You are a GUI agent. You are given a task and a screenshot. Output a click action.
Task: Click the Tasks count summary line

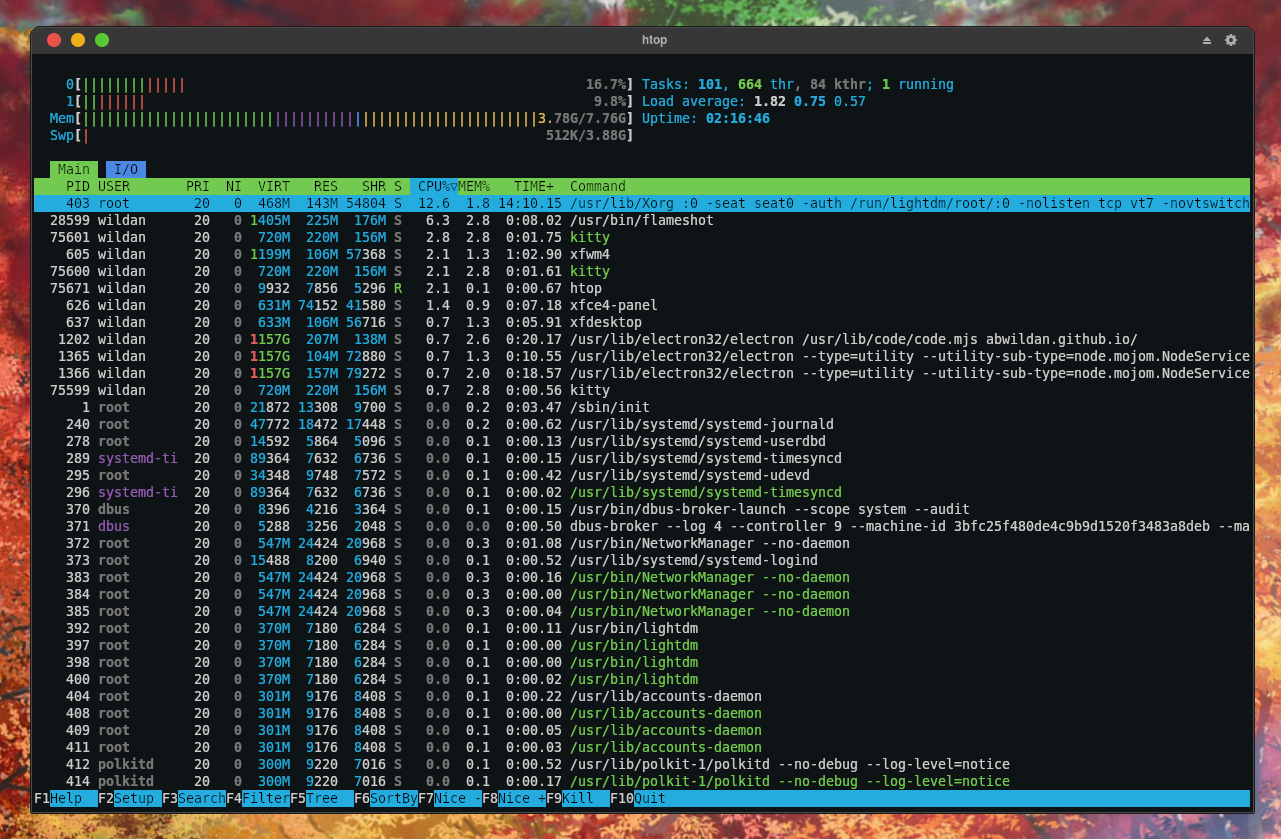798,84
